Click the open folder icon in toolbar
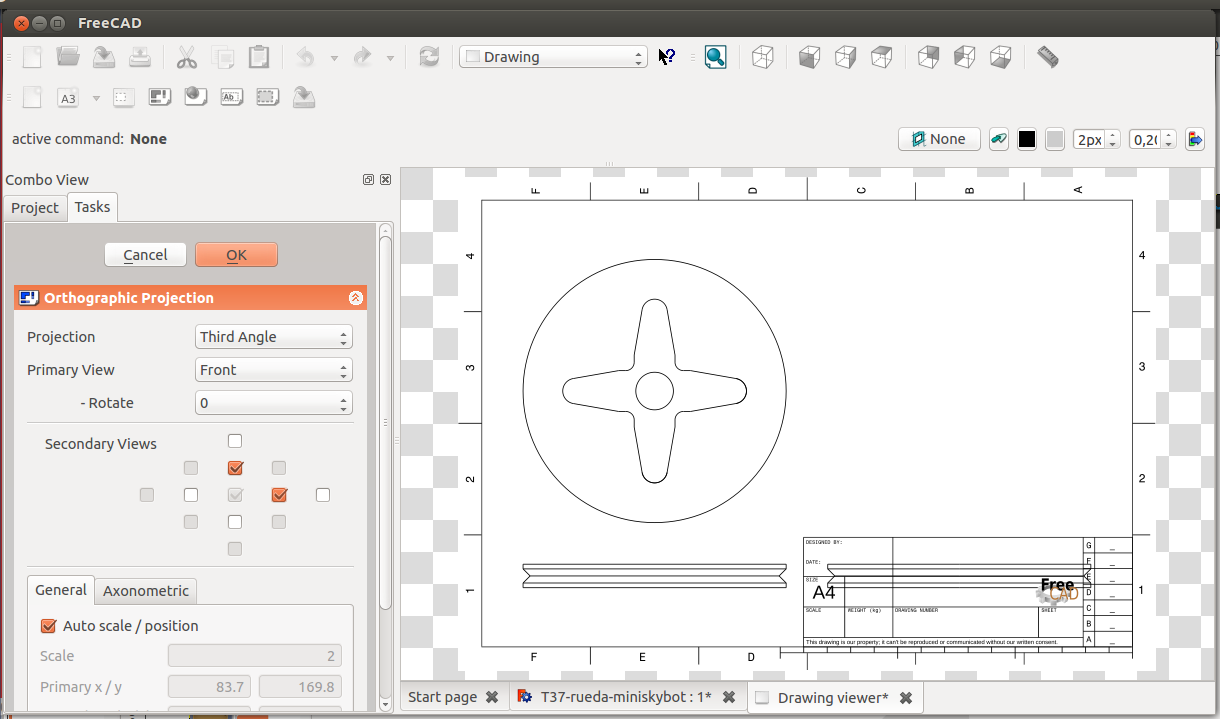Screen dimensions: 1220x719 (68, 57)
